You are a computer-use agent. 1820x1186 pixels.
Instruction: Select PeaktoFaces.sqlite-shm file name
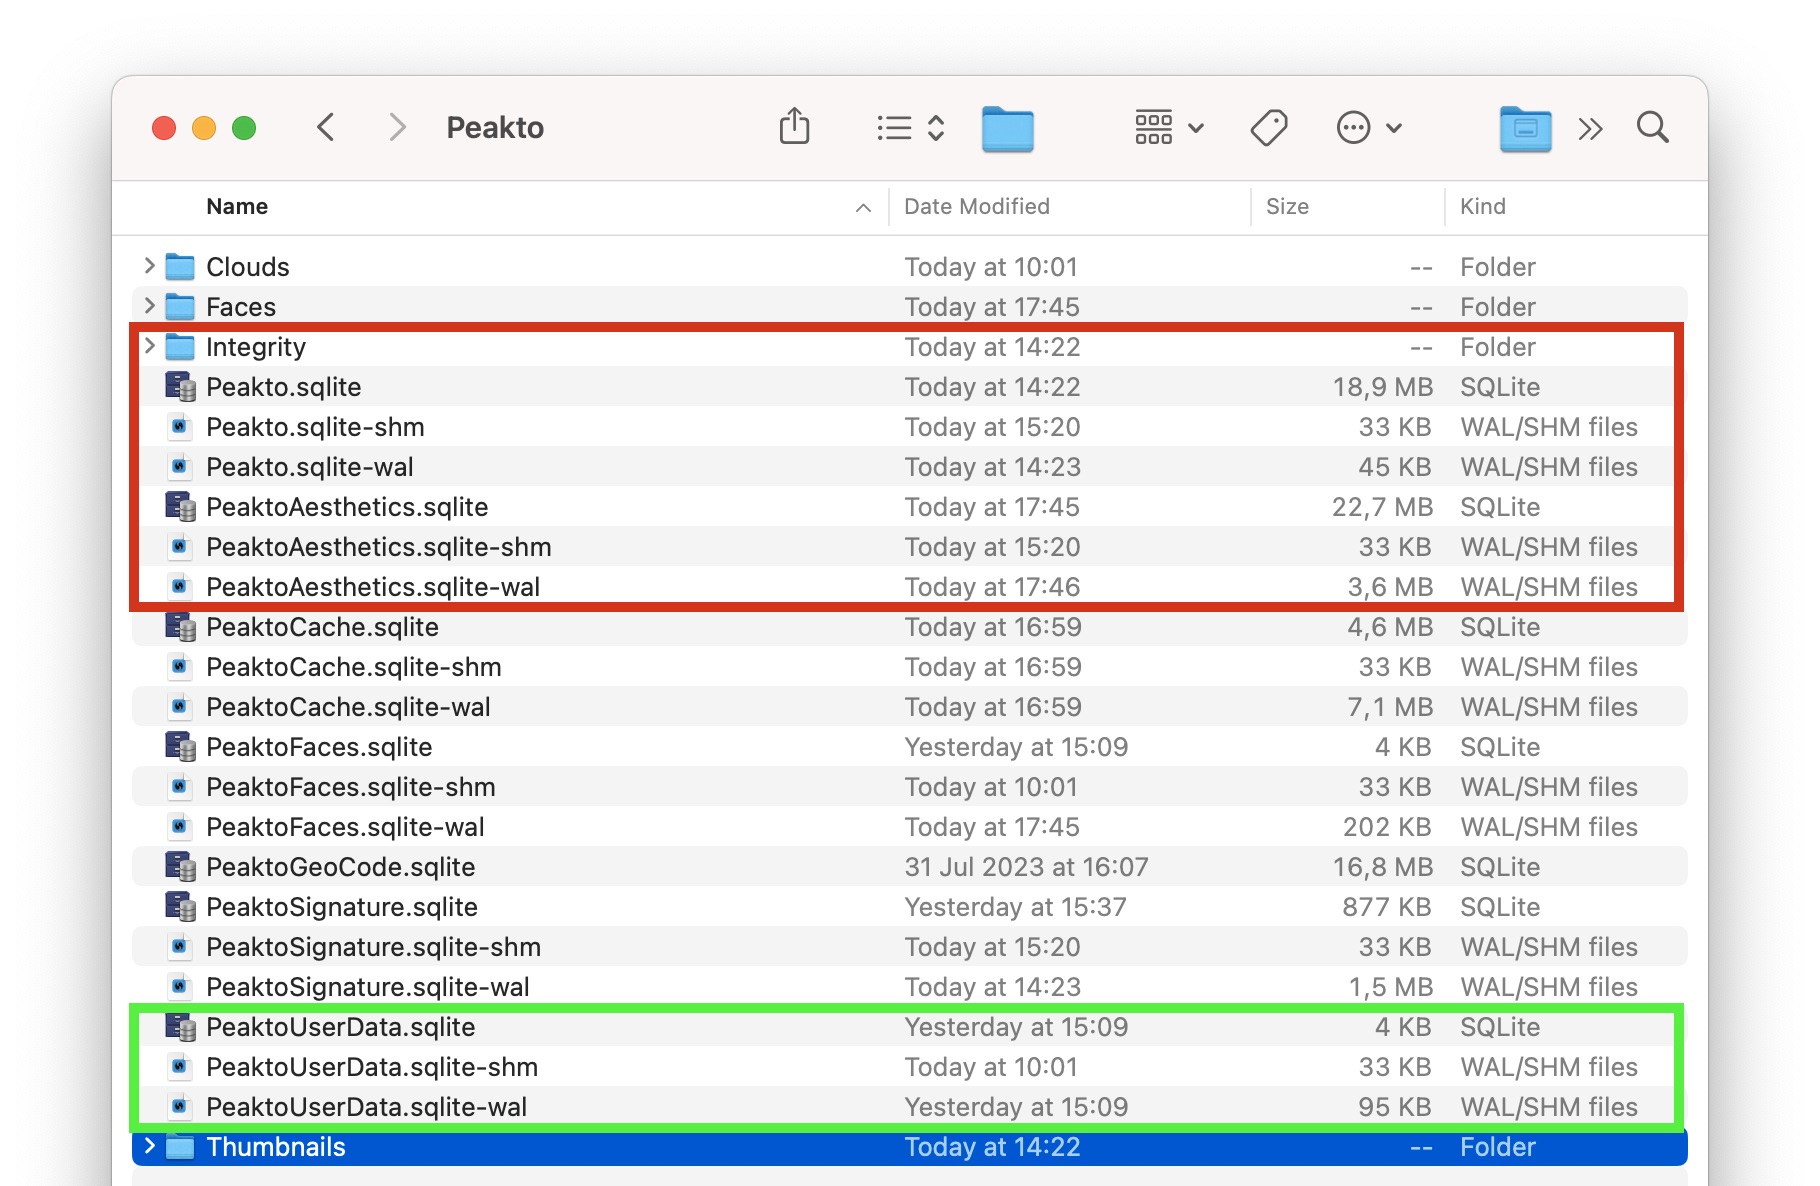351,787
